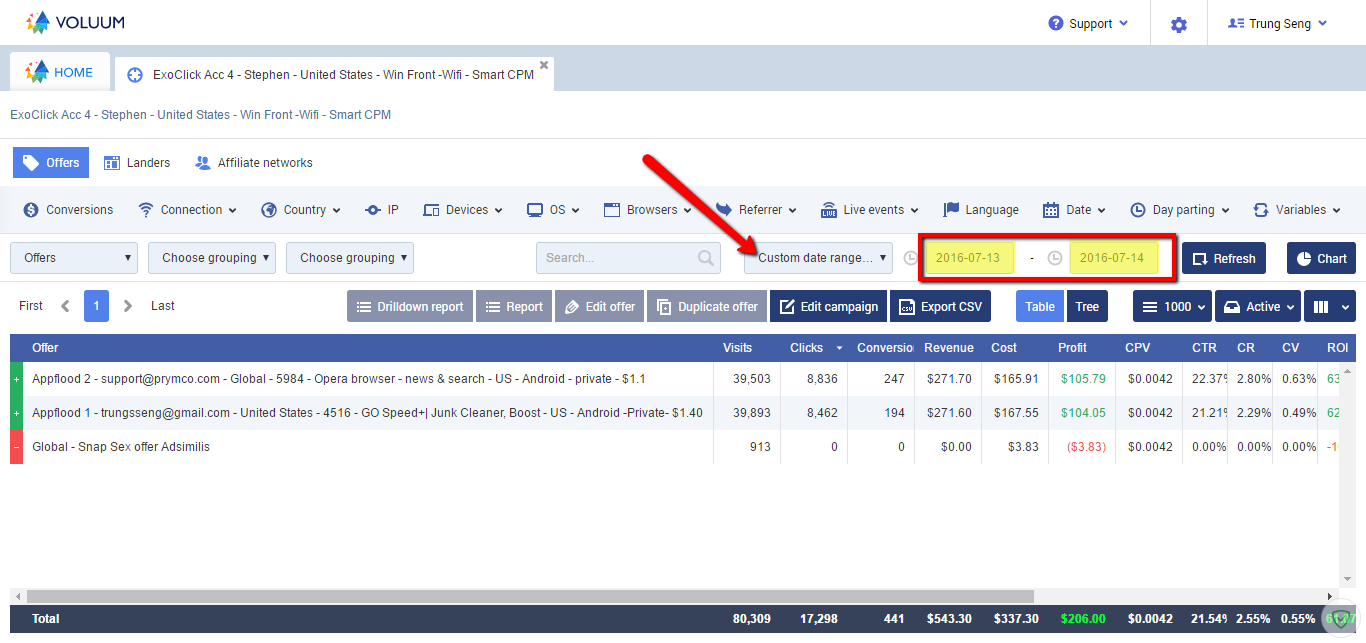Click the Duplicate offer button
Image resolution: width=1366 pixels, height=643 pixels.
[707, 307]
